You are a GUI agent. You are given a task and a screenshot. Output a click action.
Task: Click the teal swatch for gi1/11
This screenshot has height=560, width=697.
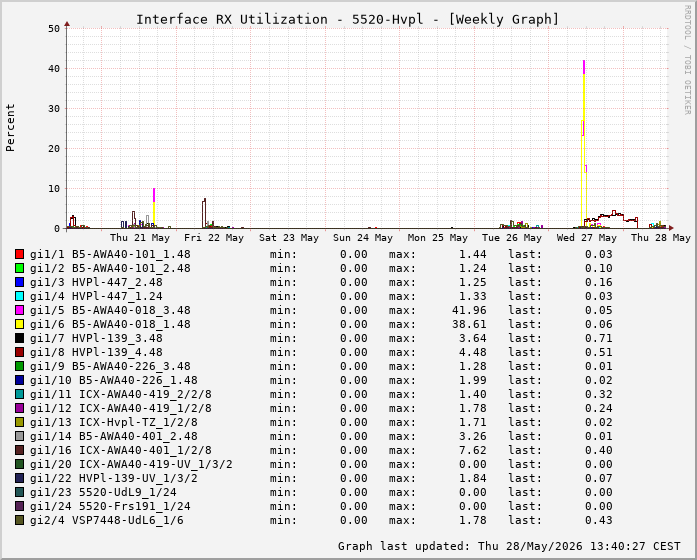[19, 394]
